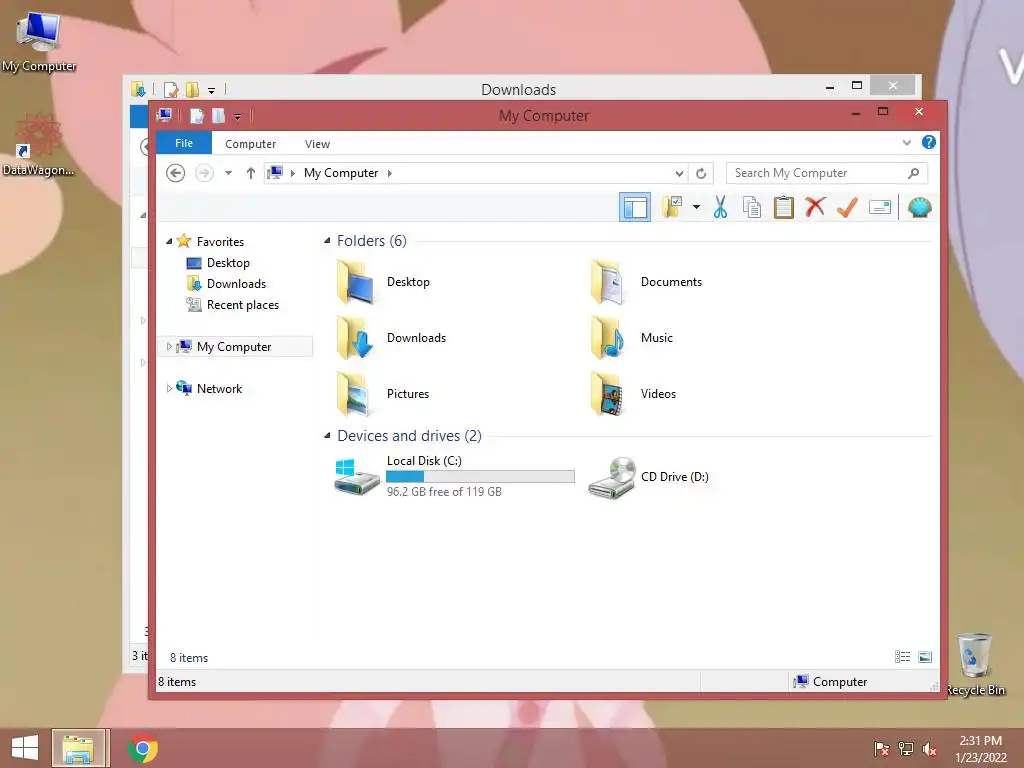1024x768 pixels.
Task: Click the Copy icon in toolbar
Action: coord(752,208)
